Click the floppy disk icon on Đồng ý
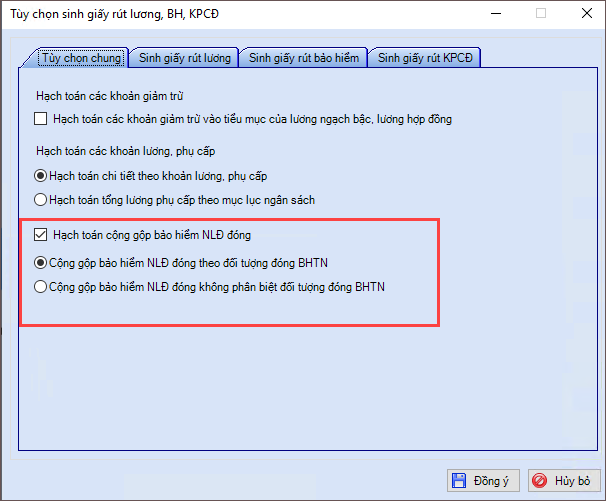The height and width of the screenshot is (501, 606). point(459,481)
